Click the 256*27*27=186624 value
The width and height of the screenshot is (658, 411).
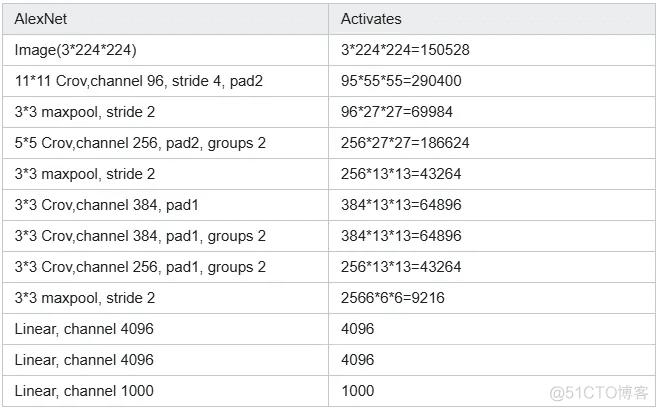click(405, 143)
